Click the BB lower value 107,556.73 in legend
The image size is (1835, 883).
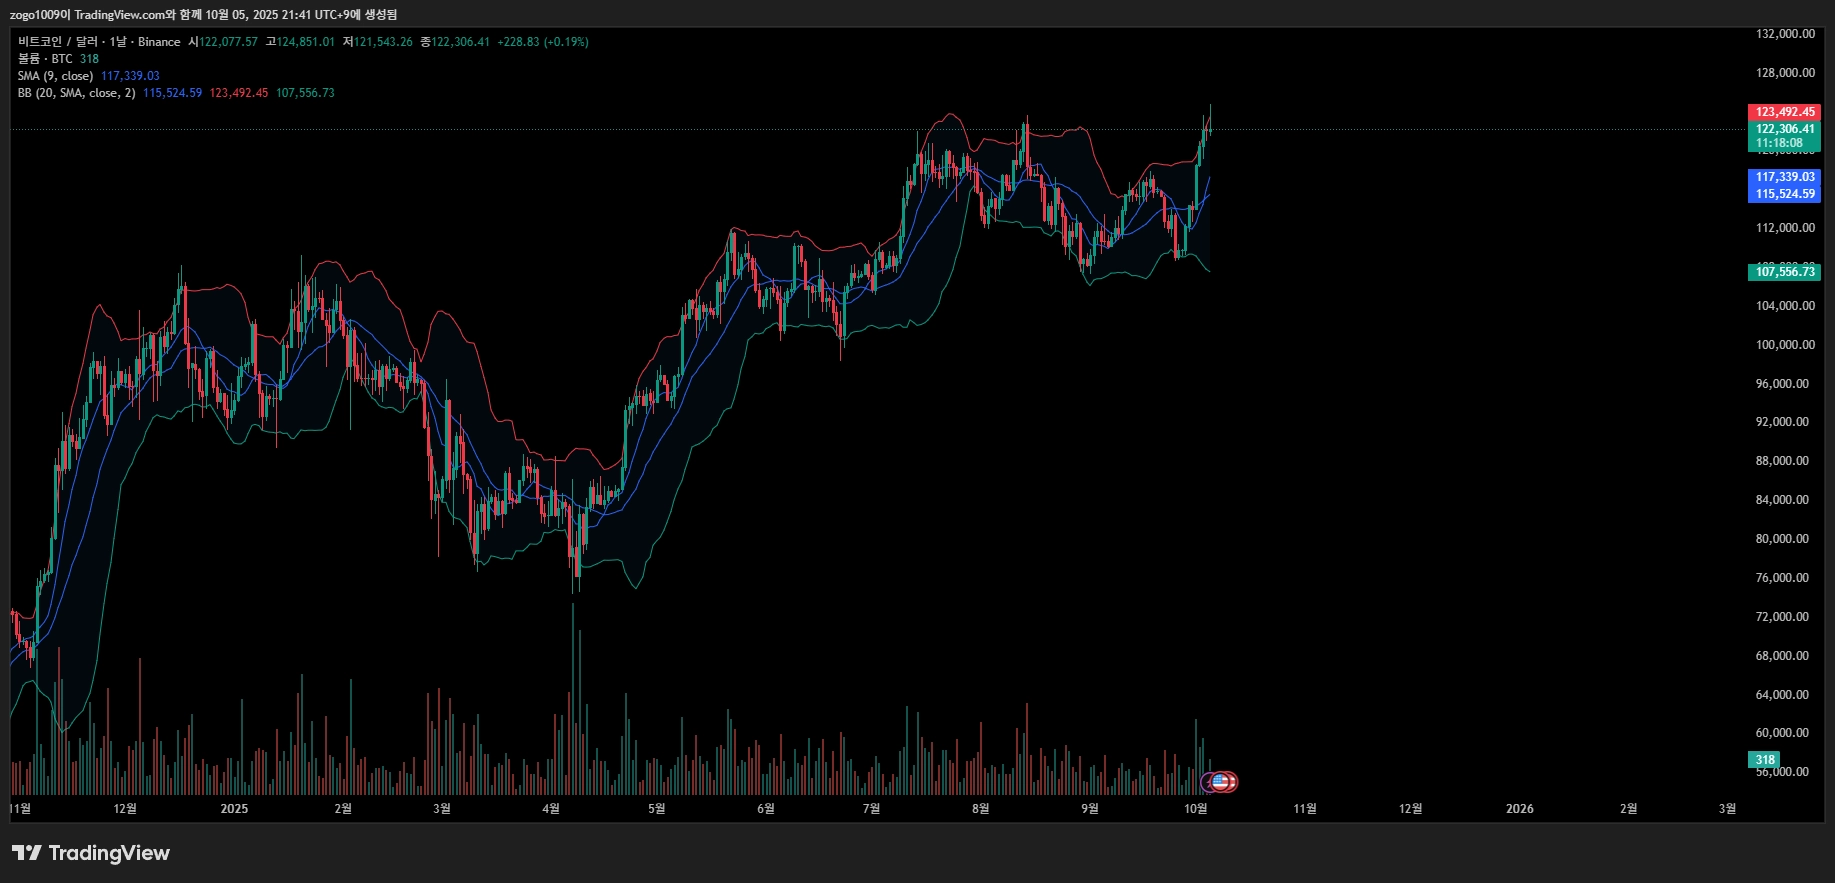point(305,93)
